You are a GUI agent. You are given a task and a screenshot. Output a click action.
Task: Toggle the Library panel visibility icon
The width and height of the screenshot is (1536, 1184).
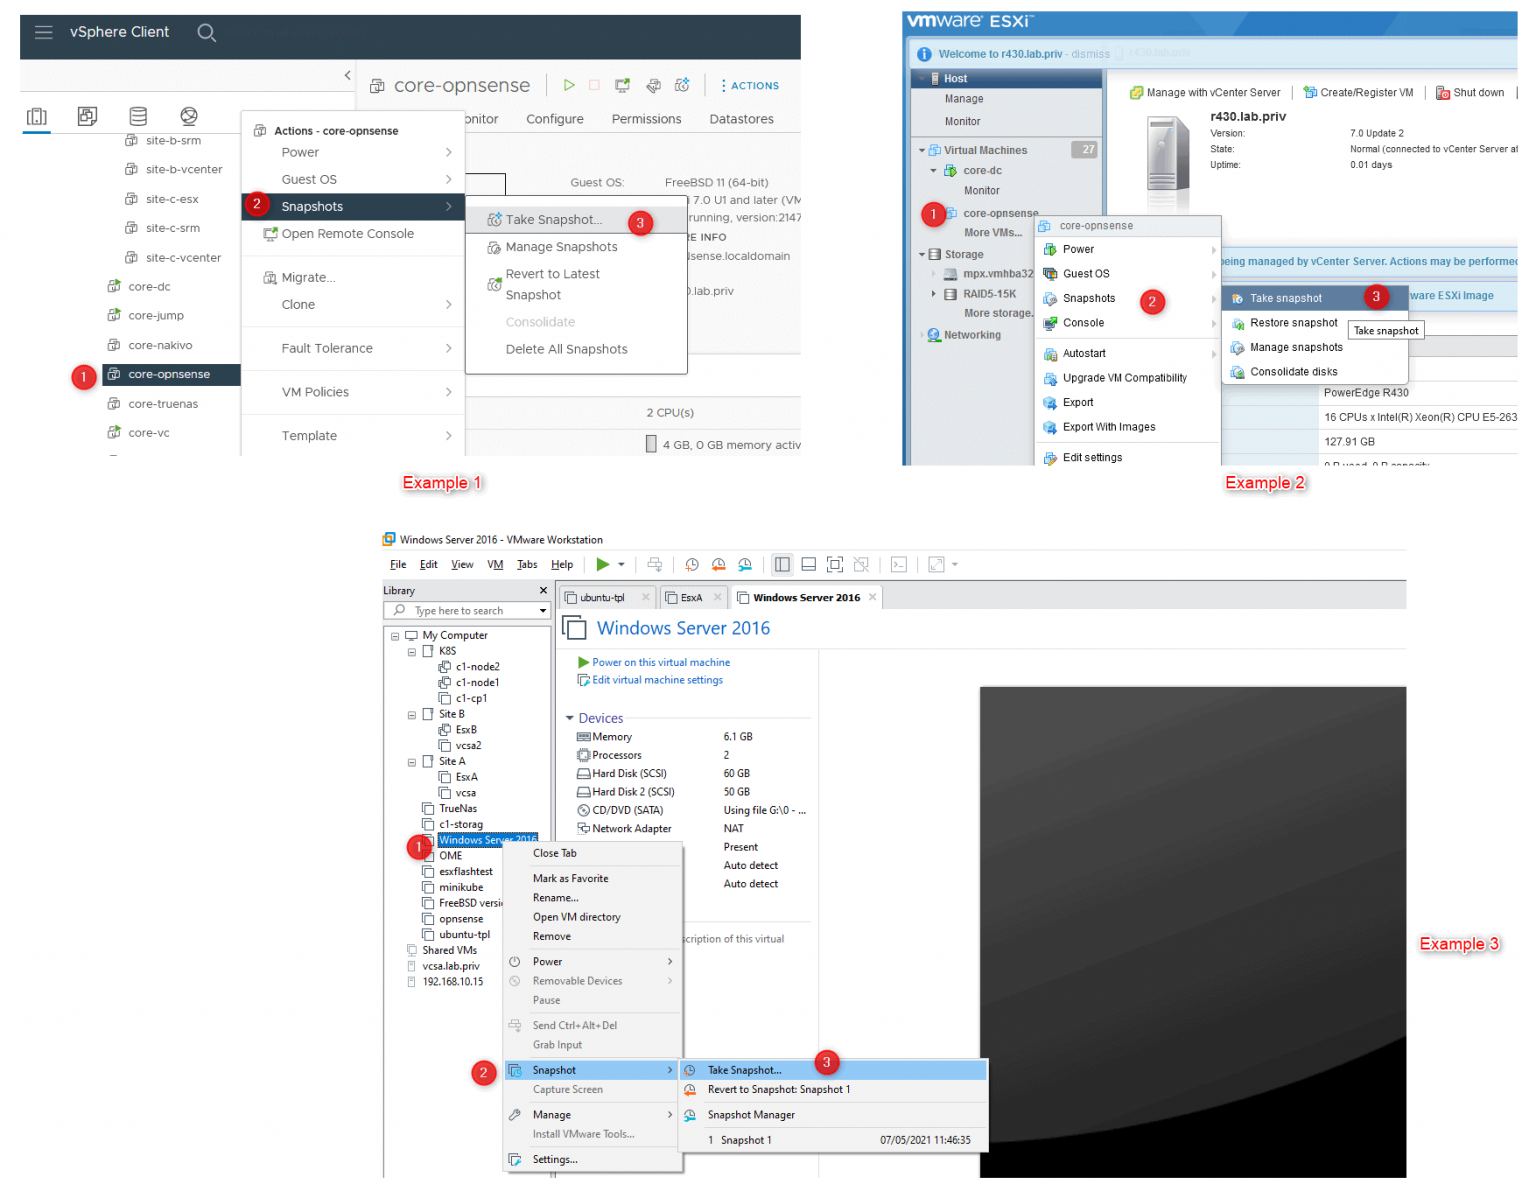tap(783, 565)
